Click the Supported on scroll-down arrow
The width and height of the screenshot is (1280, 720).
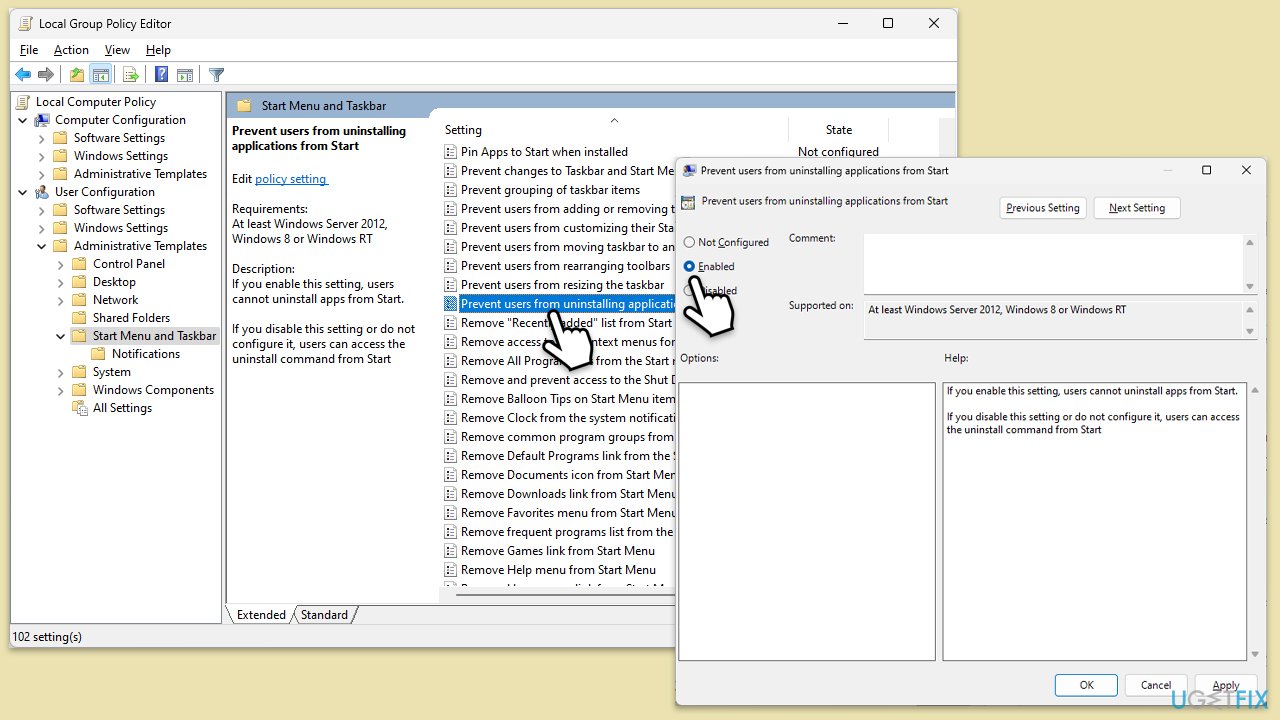point(1250,331)
